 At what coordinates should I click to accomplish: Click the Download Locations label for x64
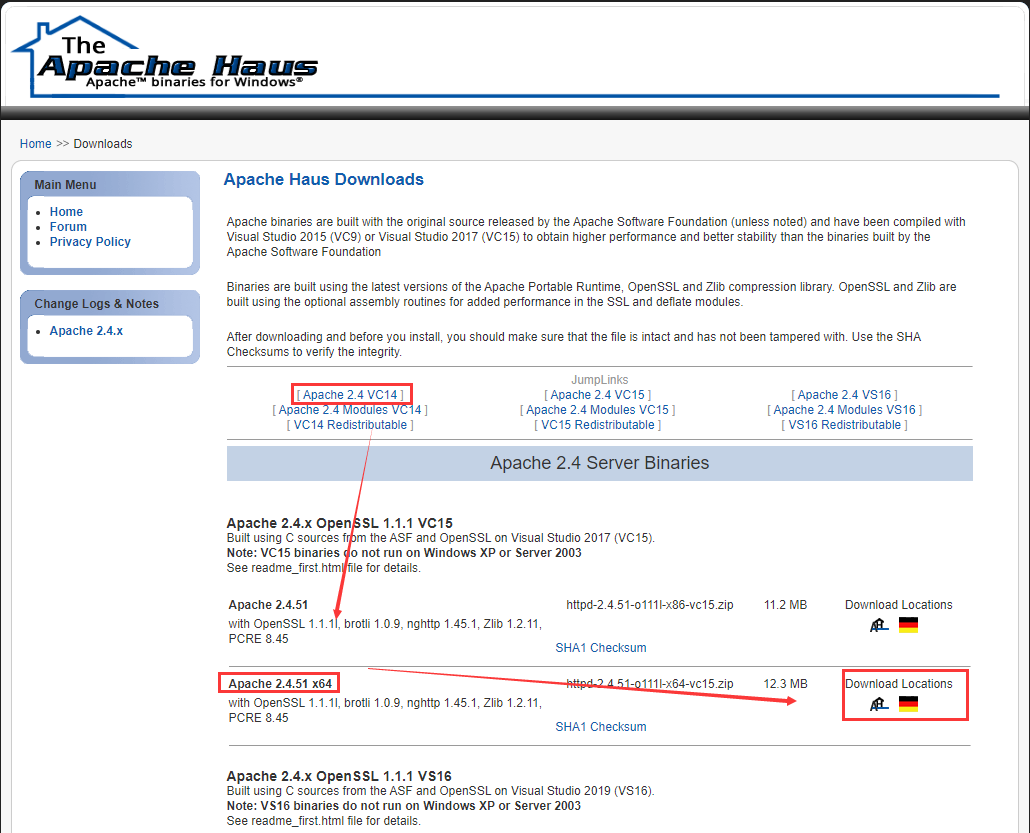[x=899, y=684]
